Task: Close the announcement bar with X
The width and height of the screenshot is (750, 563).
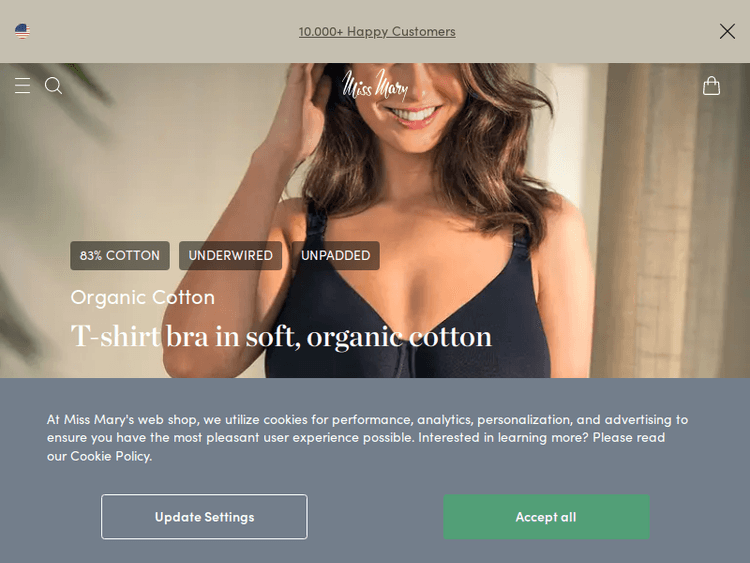Action: pyautogui.click(x=727, y=32)
